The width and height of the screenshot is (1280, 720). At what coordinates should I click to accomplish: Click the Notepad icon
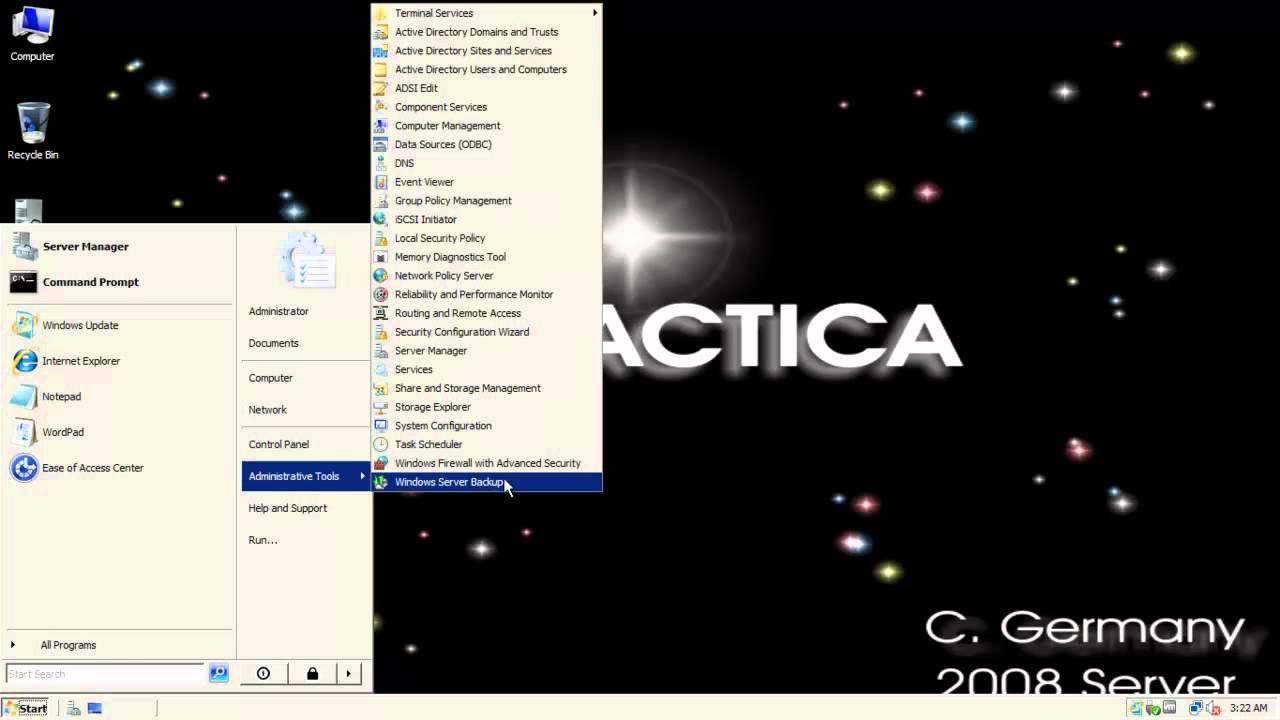pyautogui.click(x=24, y=397)
